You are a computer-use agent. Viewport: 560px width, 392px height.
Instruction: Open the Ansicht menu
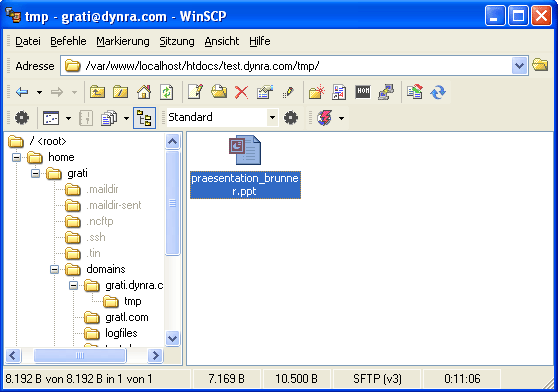(222, 41)
